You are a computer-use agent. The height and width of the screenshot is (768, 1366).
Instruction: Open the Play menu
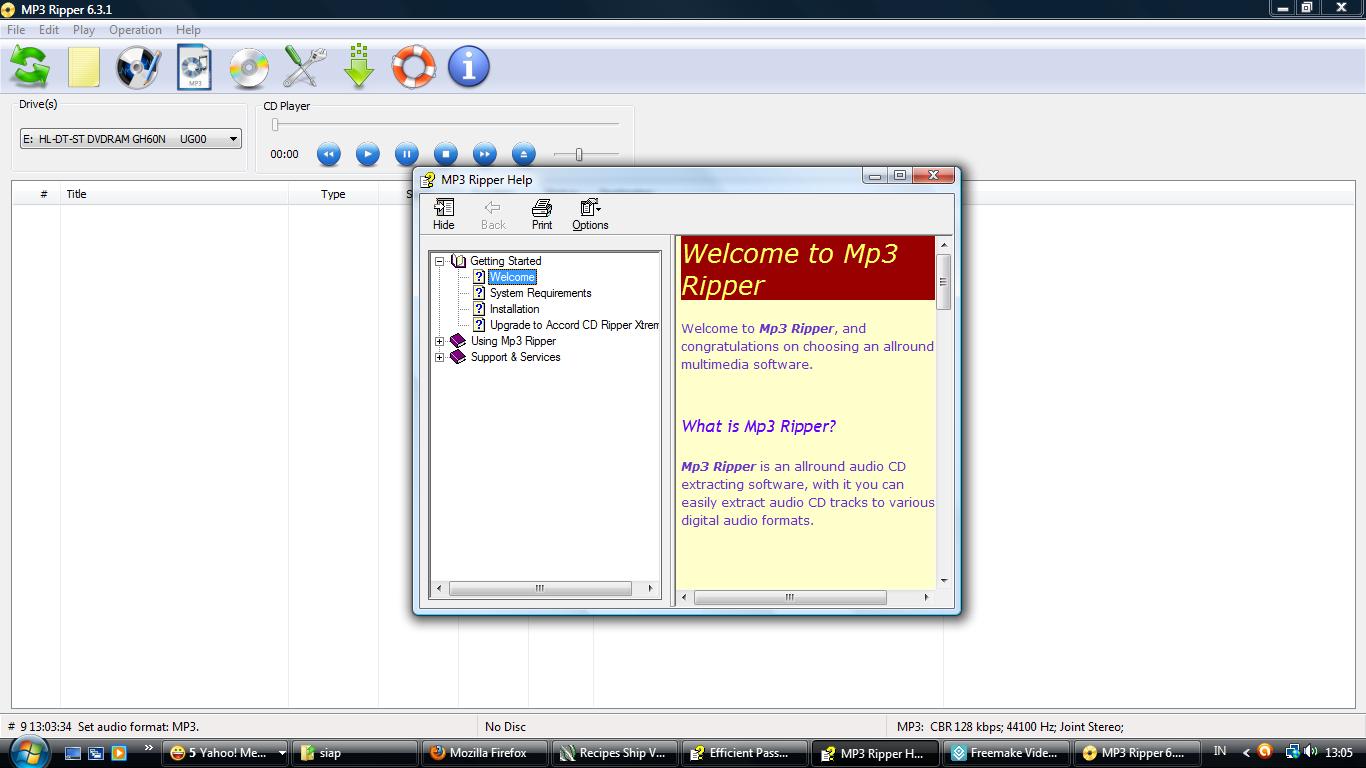coord(83,30)
